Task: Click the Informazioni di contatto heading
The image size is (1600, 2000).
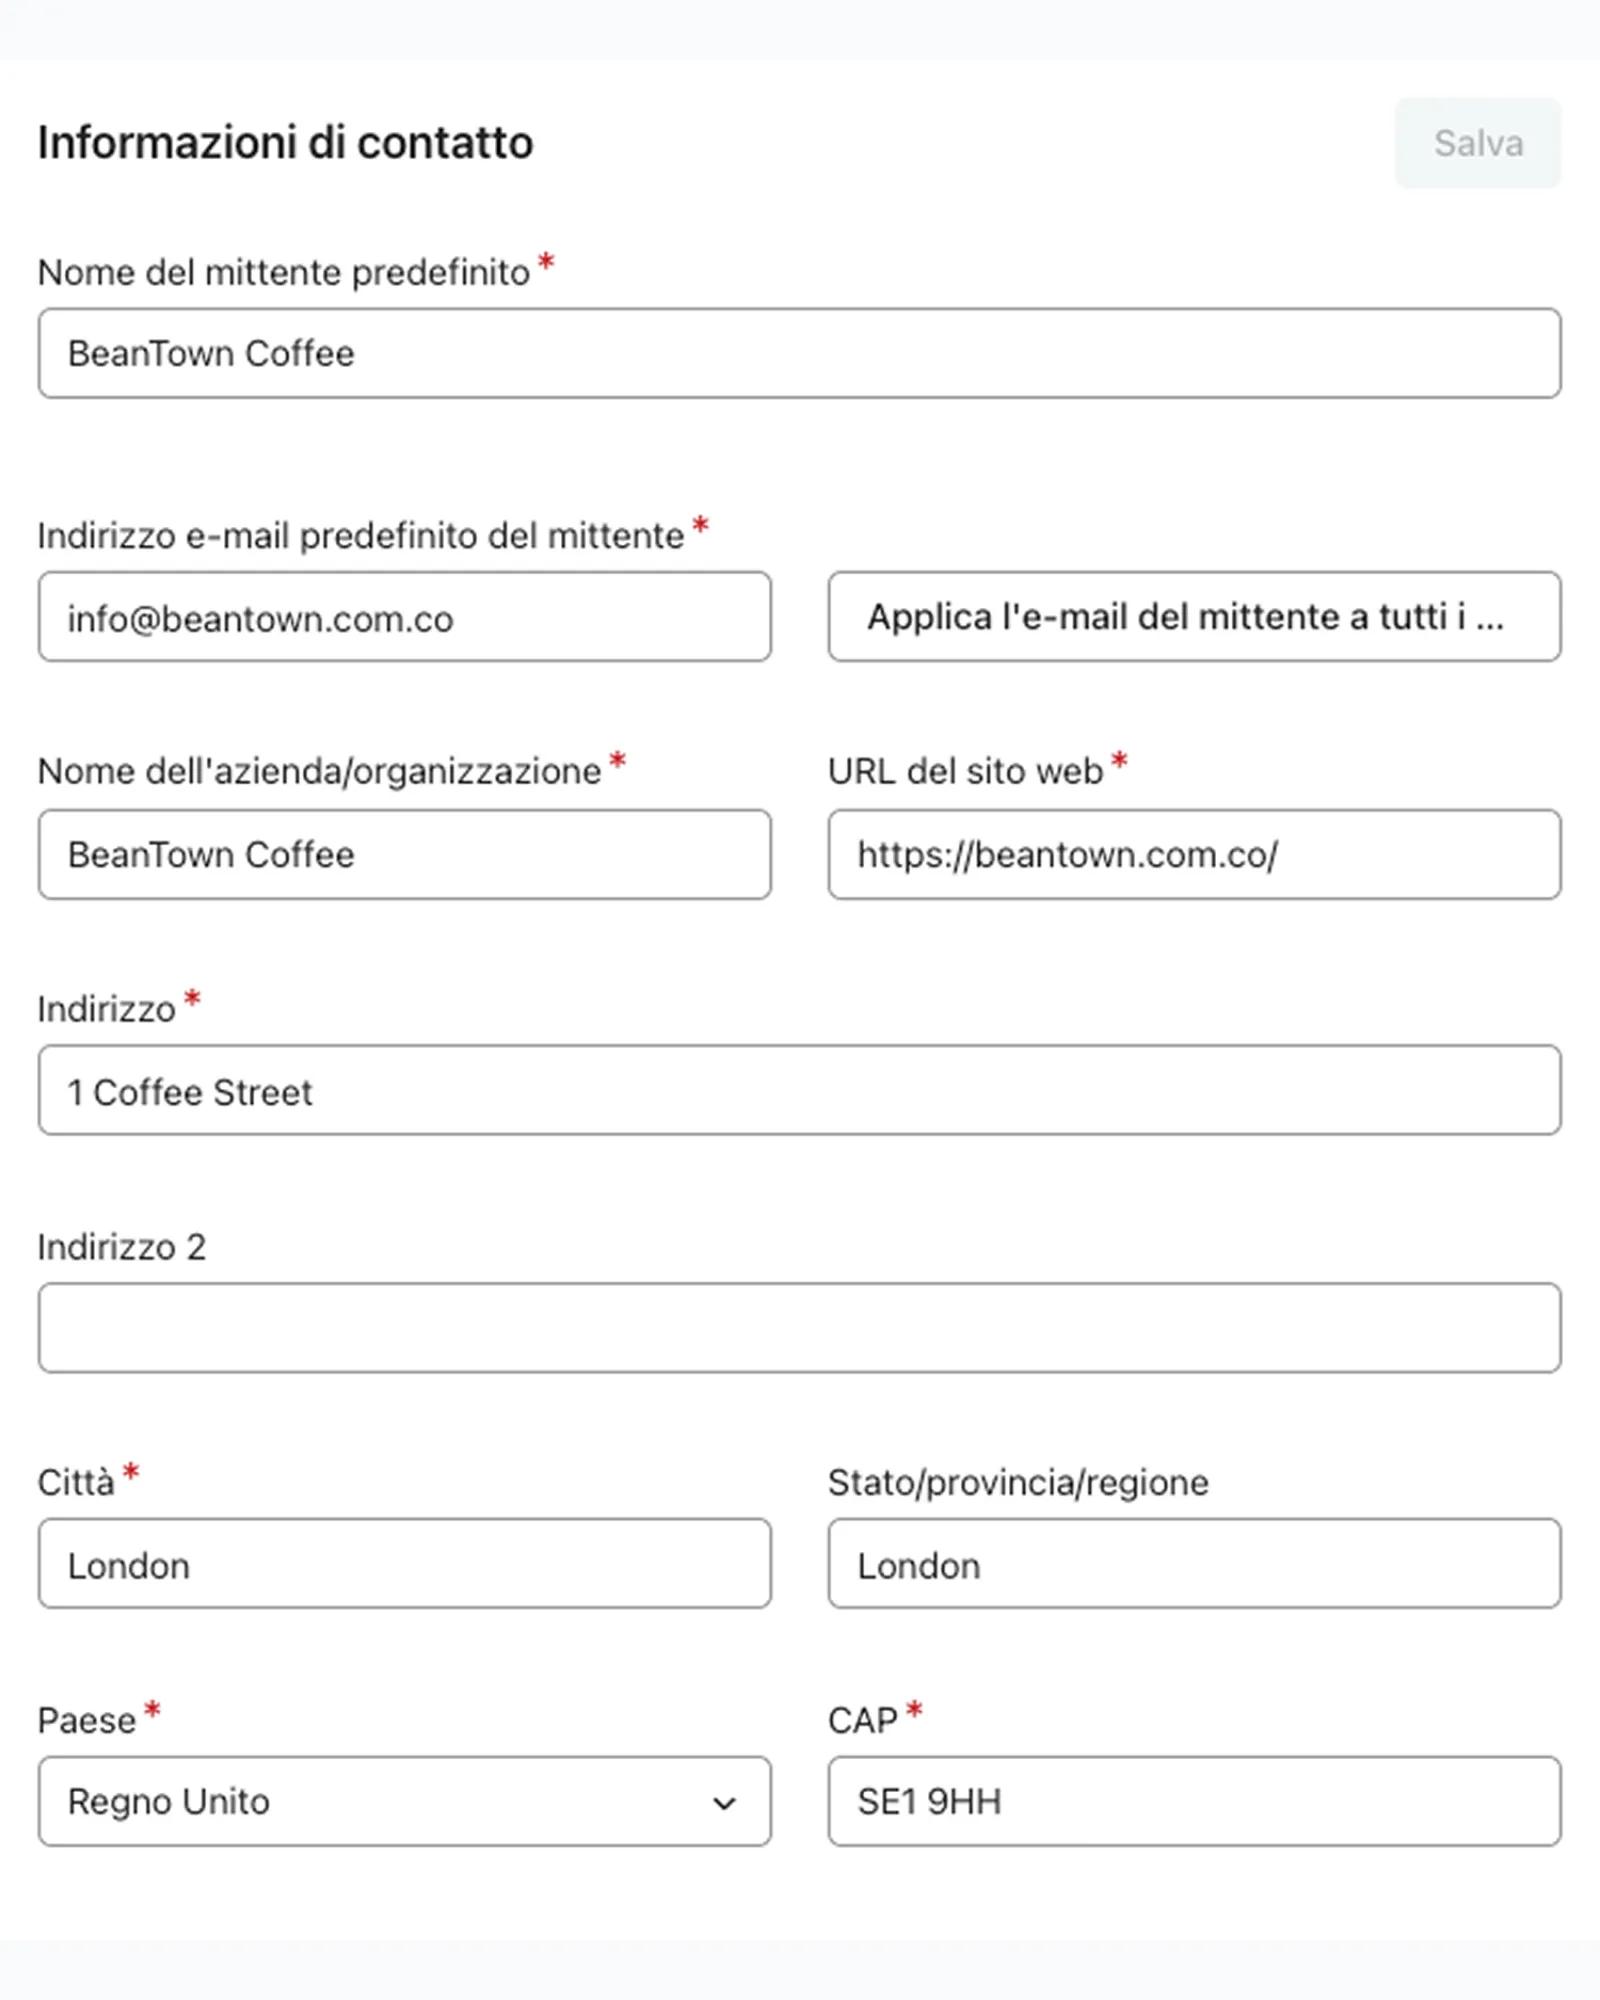Action: (x=285, y=142)
